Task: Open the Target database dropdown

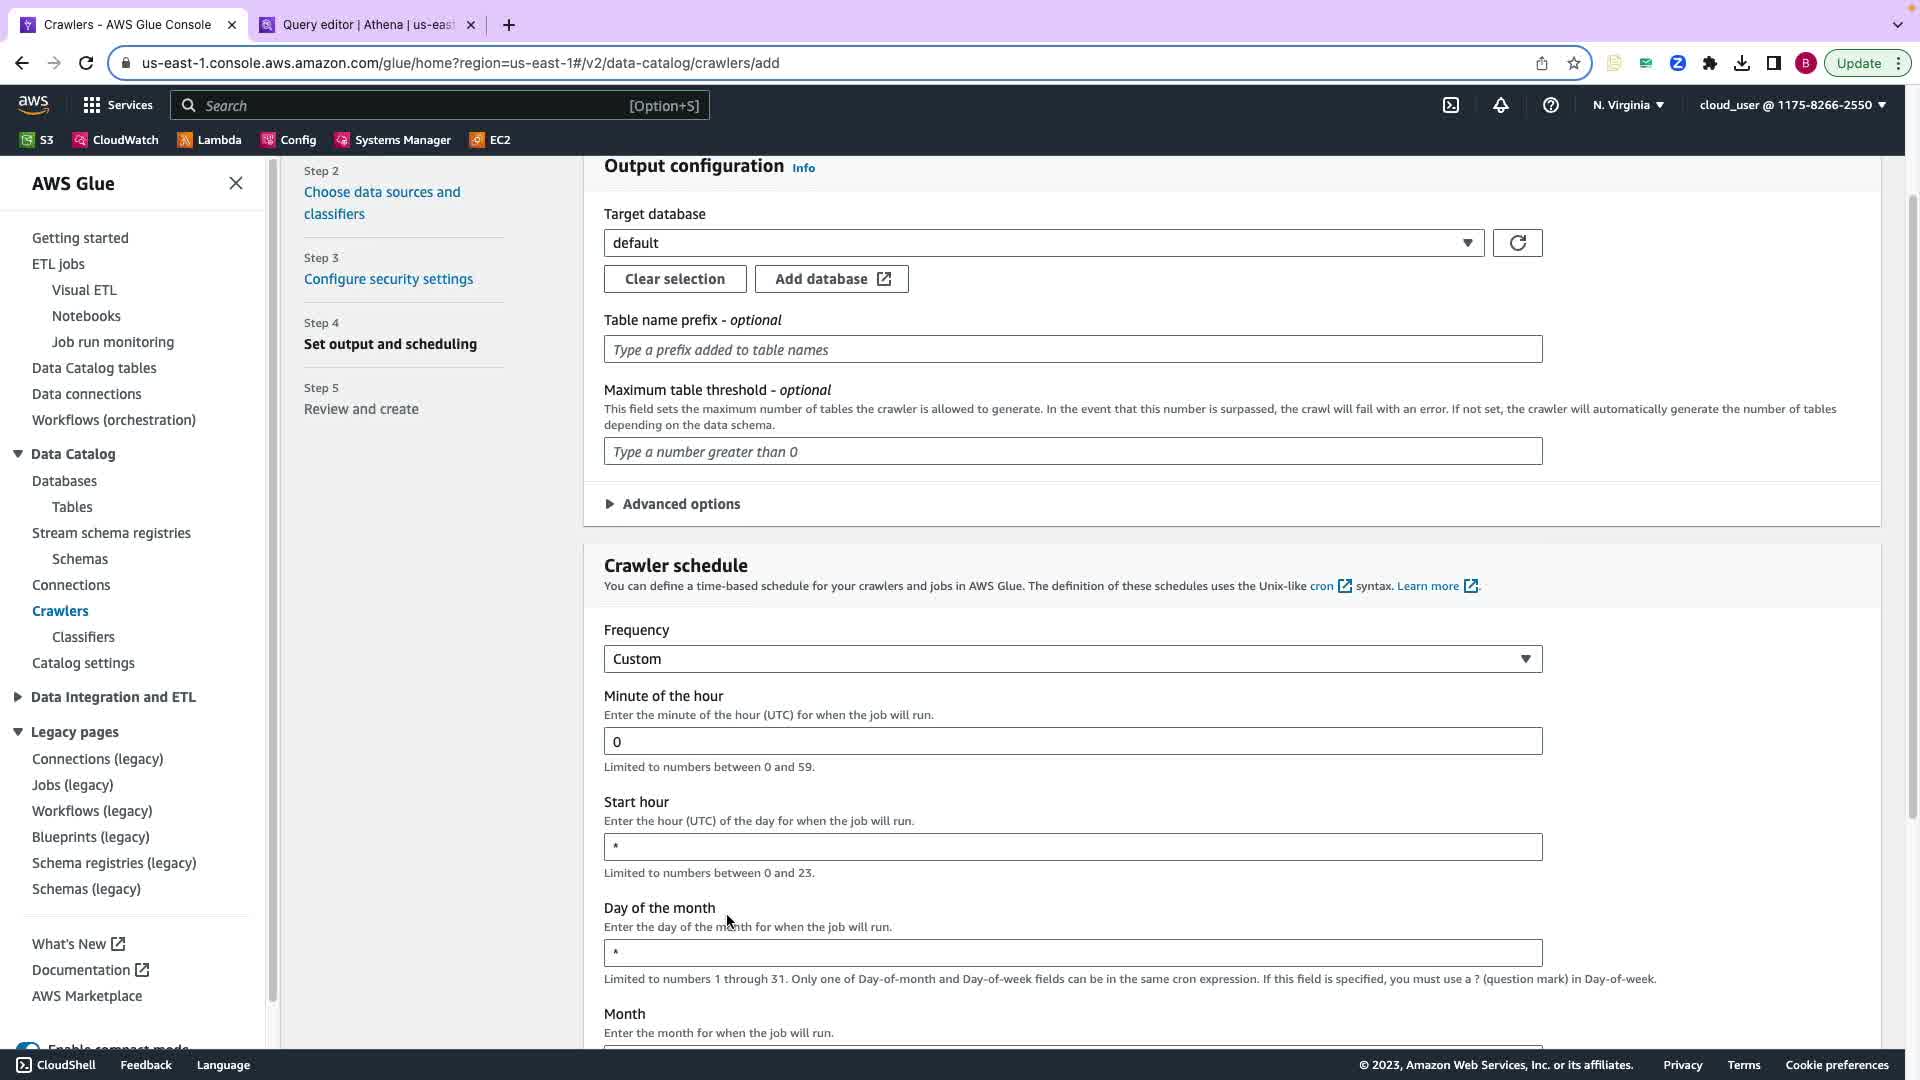Action: [1043, 243]
